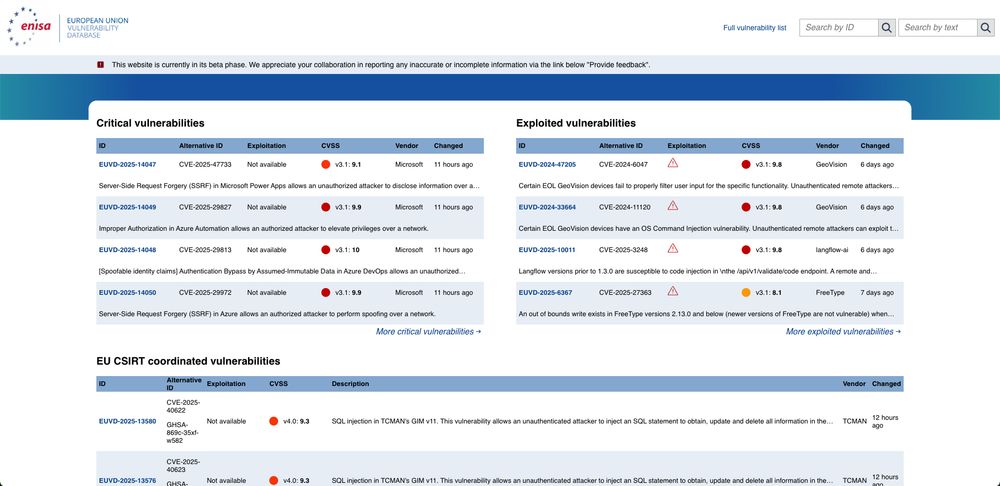Screen dimensions: 1000x486
Task: Click the Azure Automation Improper Authorization description
Action: click(263, 229)
